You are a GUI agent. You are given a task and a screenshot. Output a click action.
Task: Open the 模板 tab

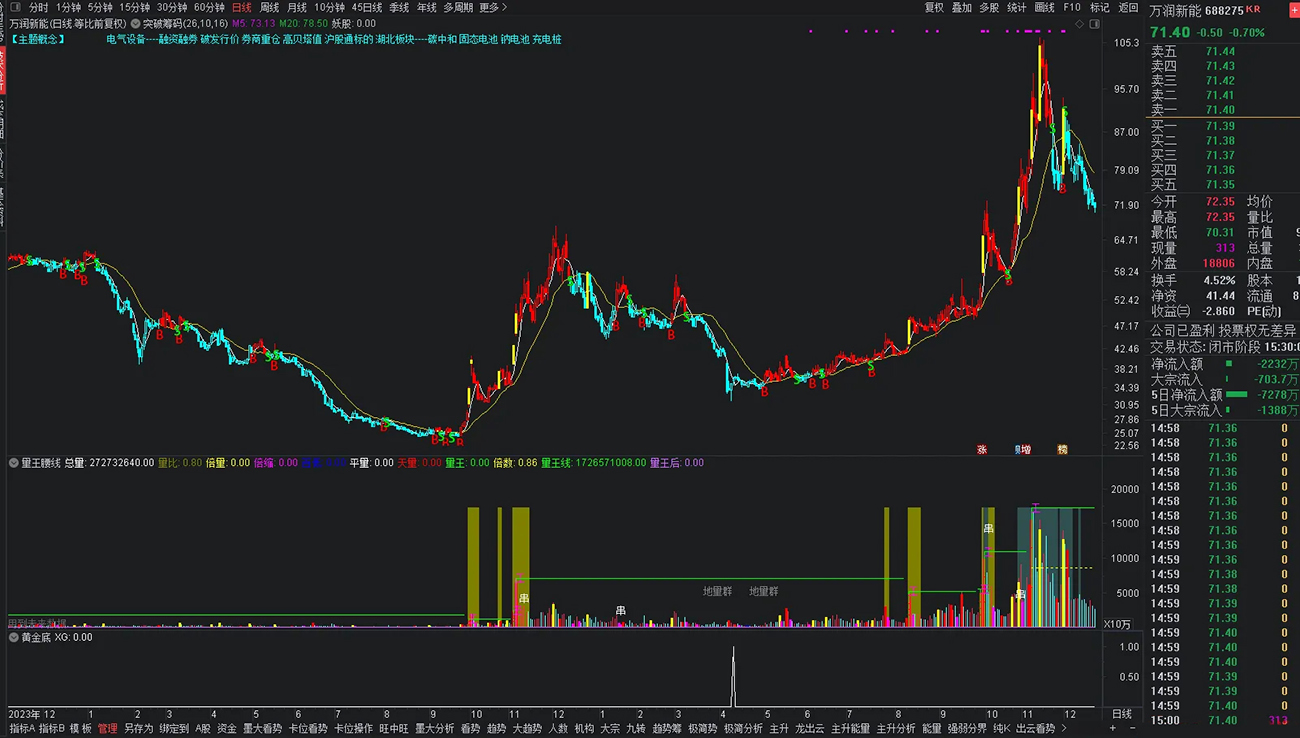point(81,729)
